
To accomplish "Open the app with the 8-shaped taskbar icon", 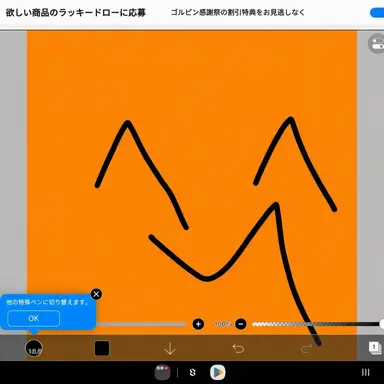I will coord(192,372).
